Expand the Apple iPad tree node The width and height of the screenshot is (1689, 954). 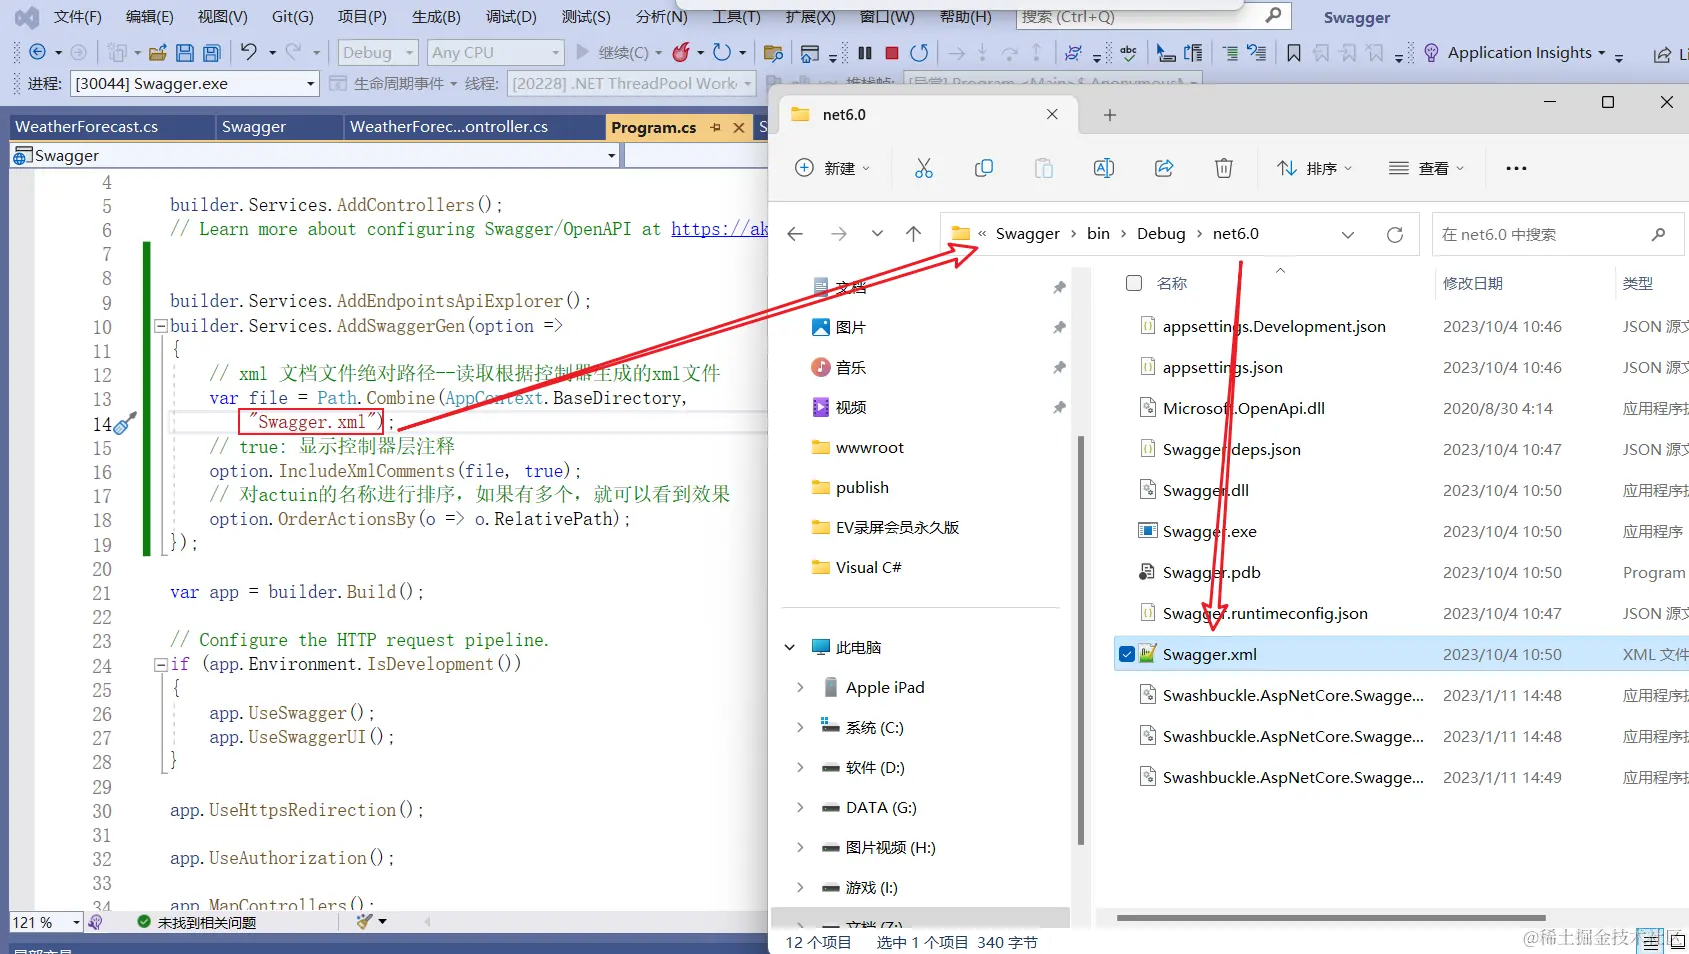(x=800, y=687)
